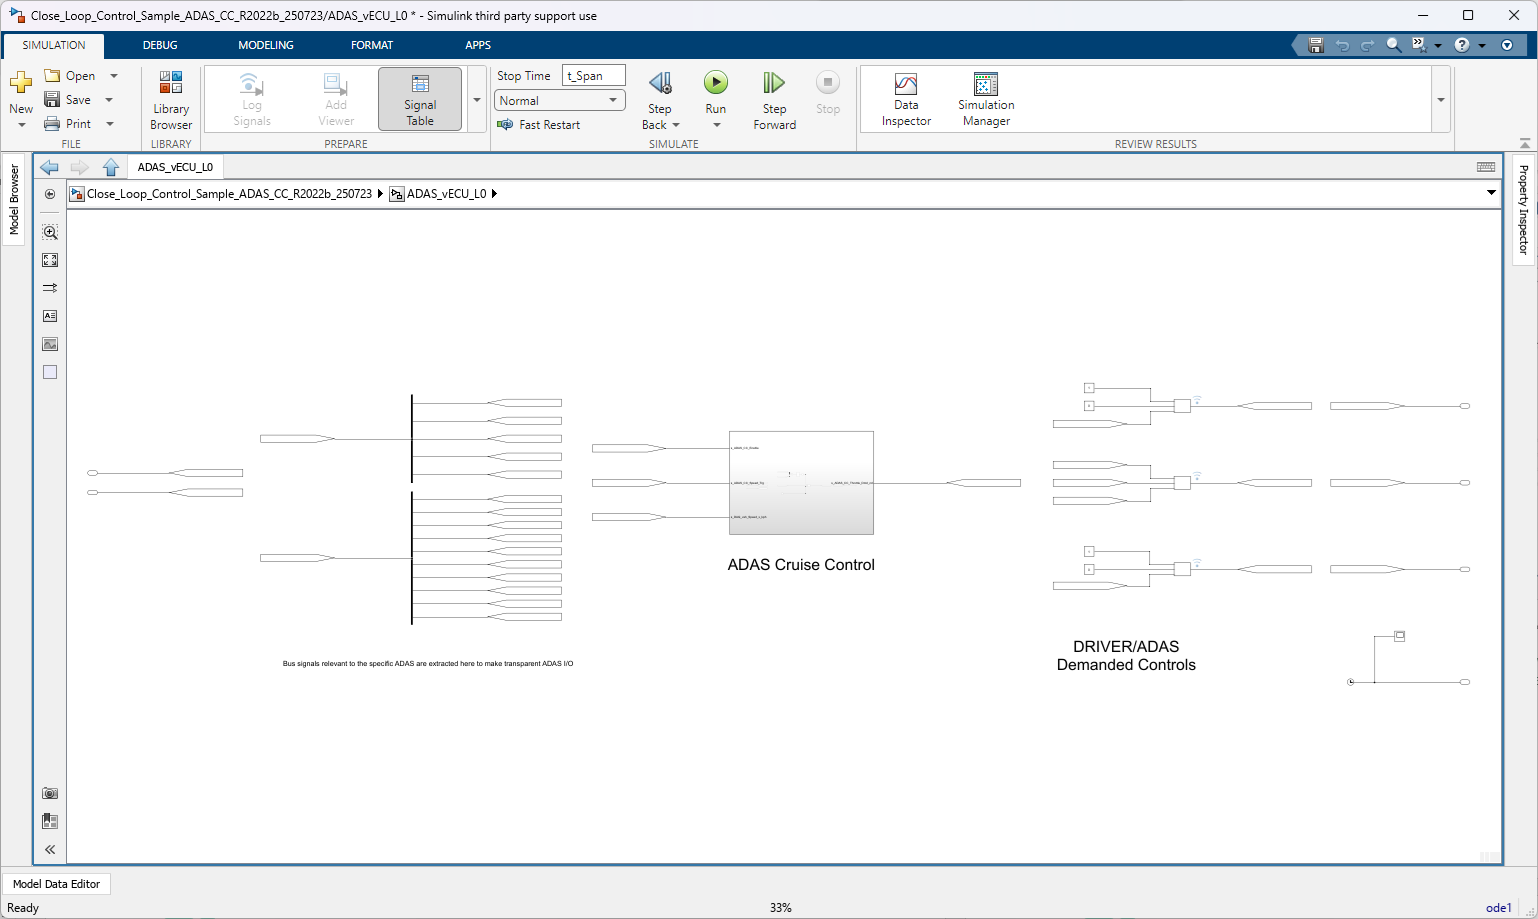The image size is (1538, 919).
Task: Collapse the palette with double chevron
Action: tap(50, 849)
